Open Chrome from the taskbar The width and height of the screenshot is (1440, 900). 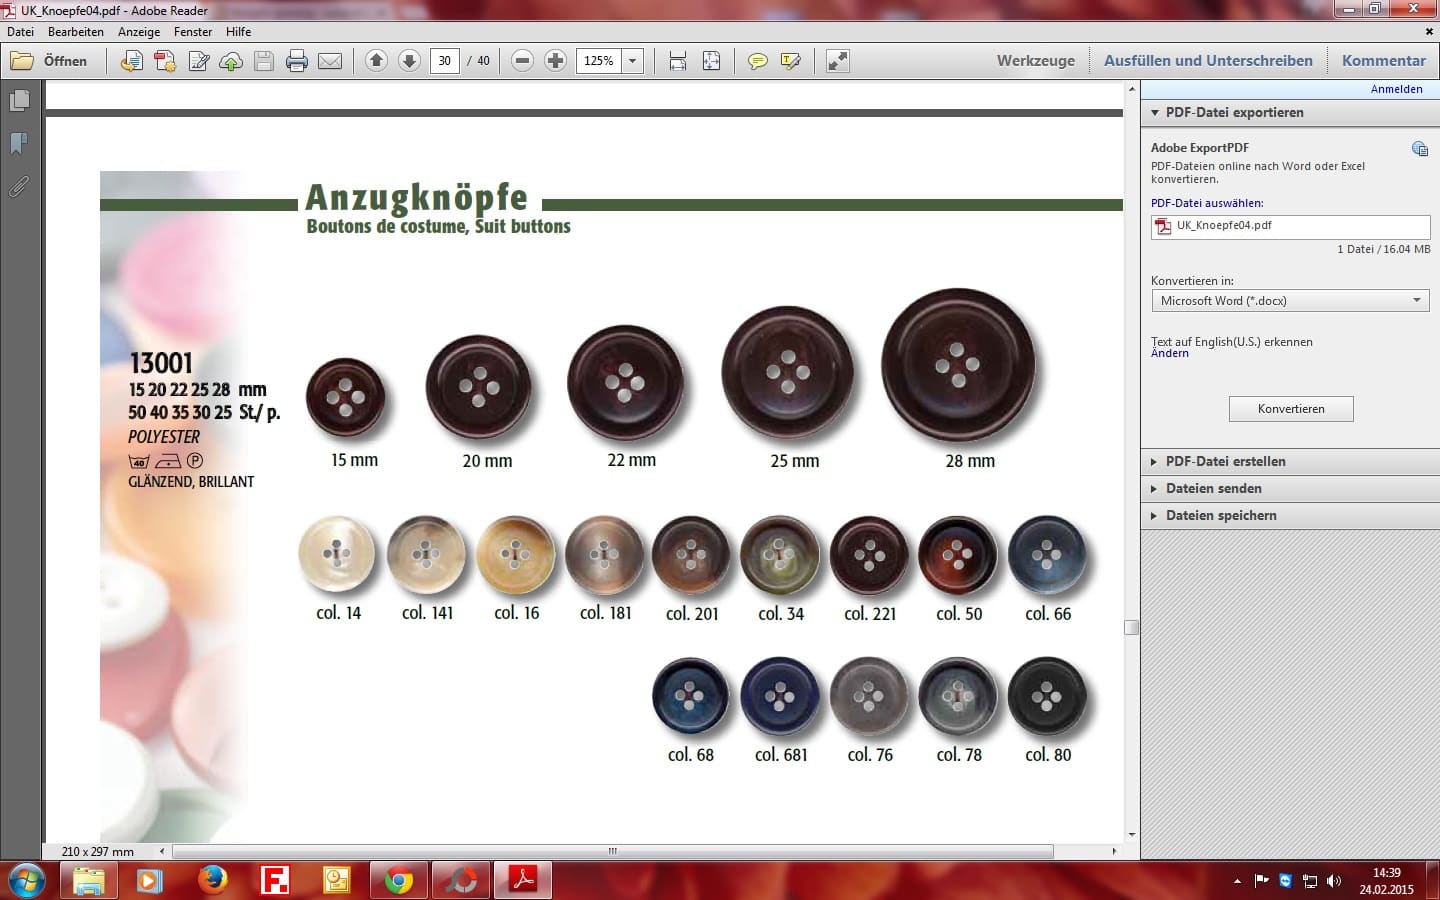(x=399, y=881)
